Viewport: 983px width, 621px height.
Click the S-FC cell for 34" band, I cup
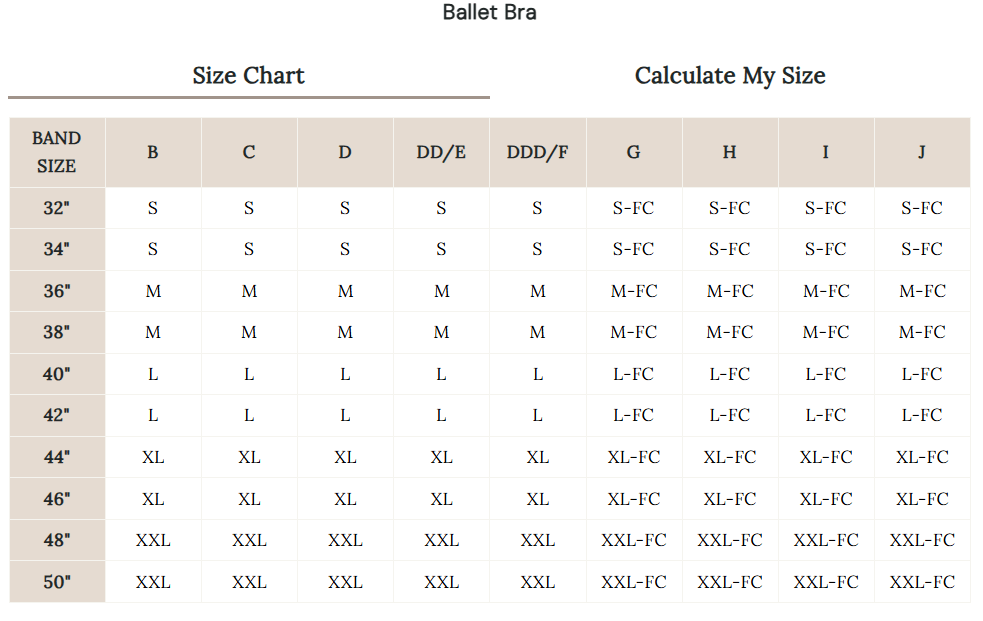click(825, 249)
